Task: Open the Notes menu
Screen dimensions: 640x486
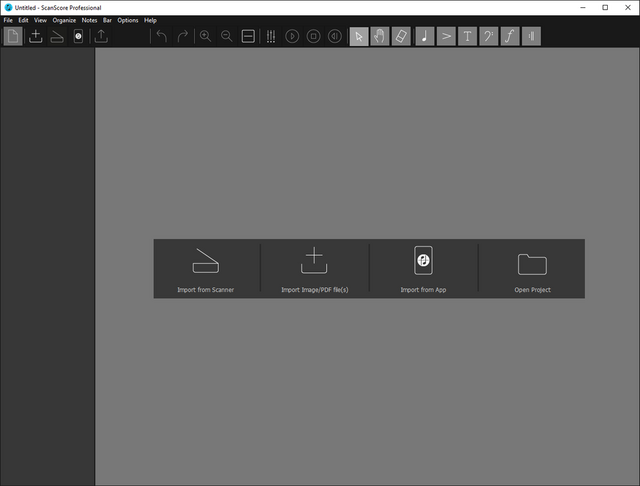Action: click(89, 20)
